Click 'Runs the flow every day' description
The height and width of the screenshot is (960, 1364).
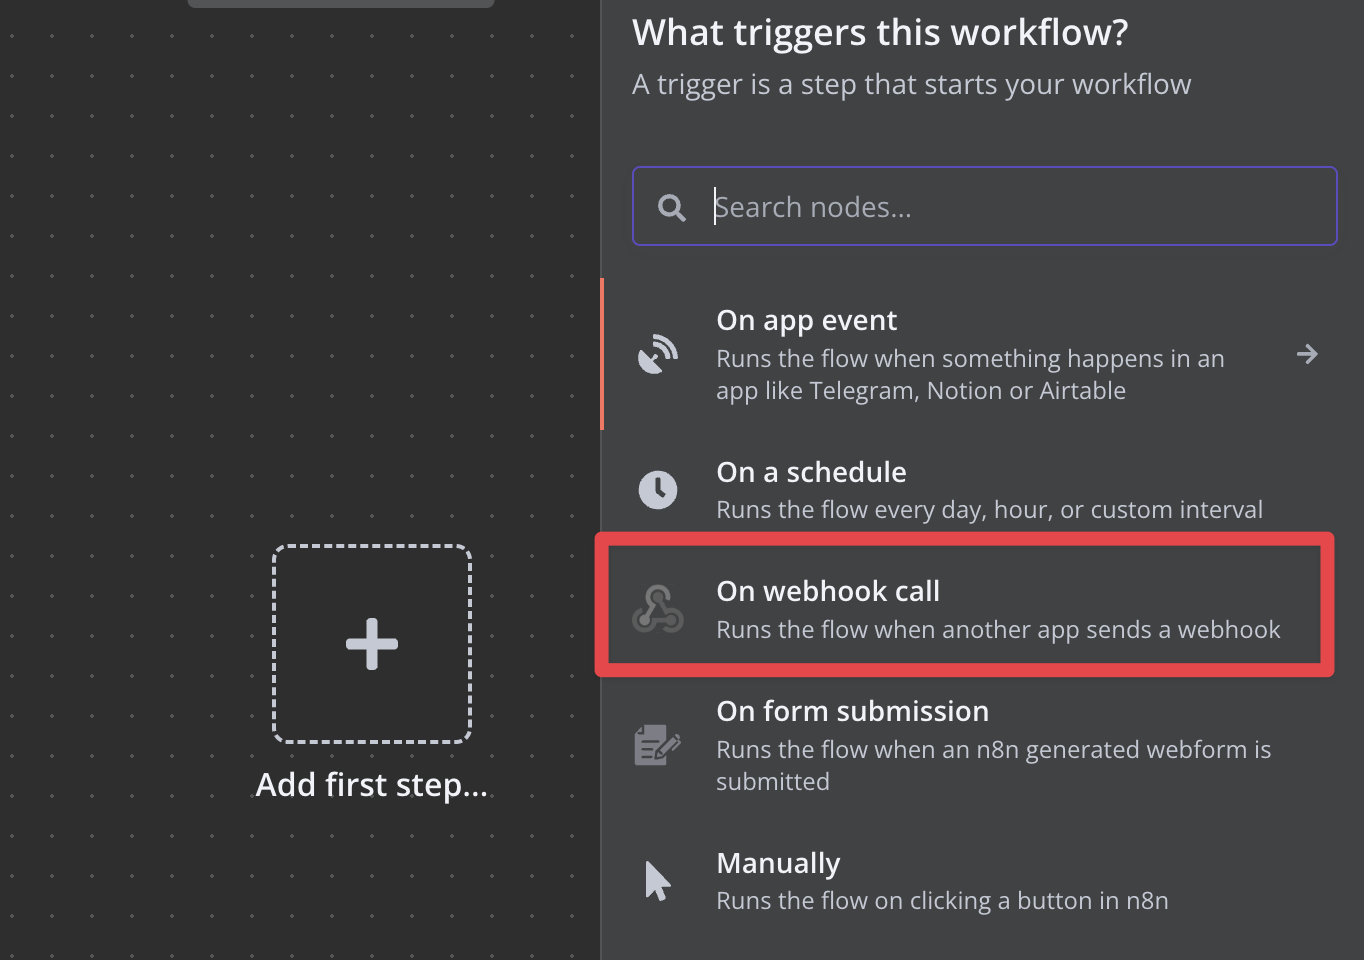[988, 510]
